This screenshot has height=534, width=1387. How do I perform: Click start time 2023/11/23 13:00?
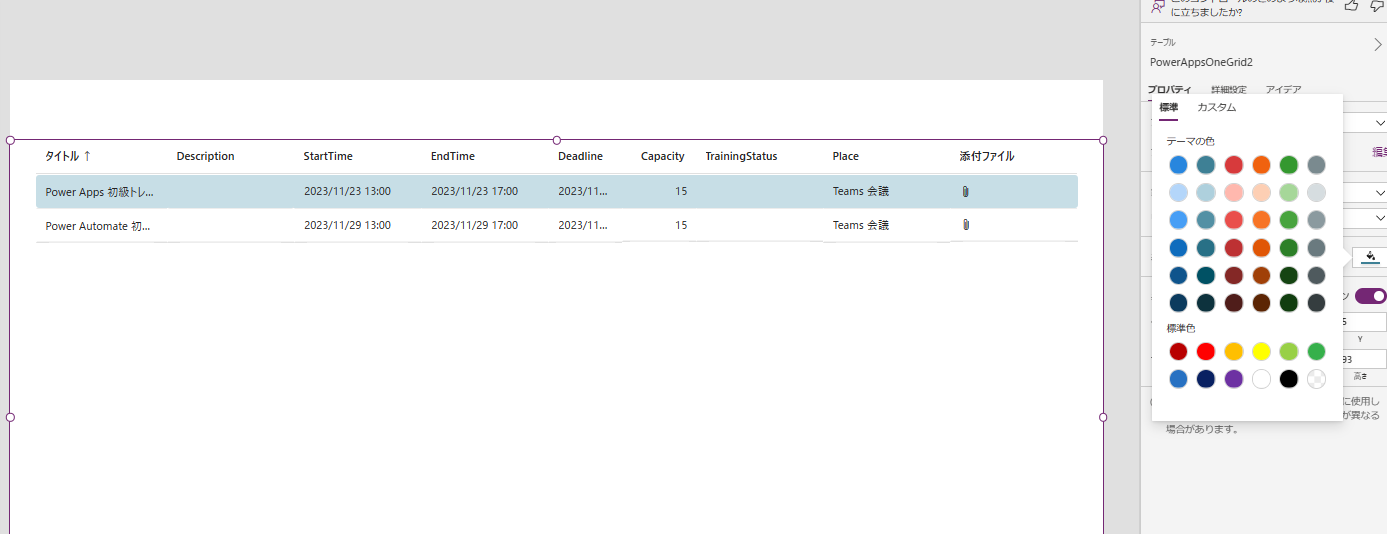coord(347,191)
